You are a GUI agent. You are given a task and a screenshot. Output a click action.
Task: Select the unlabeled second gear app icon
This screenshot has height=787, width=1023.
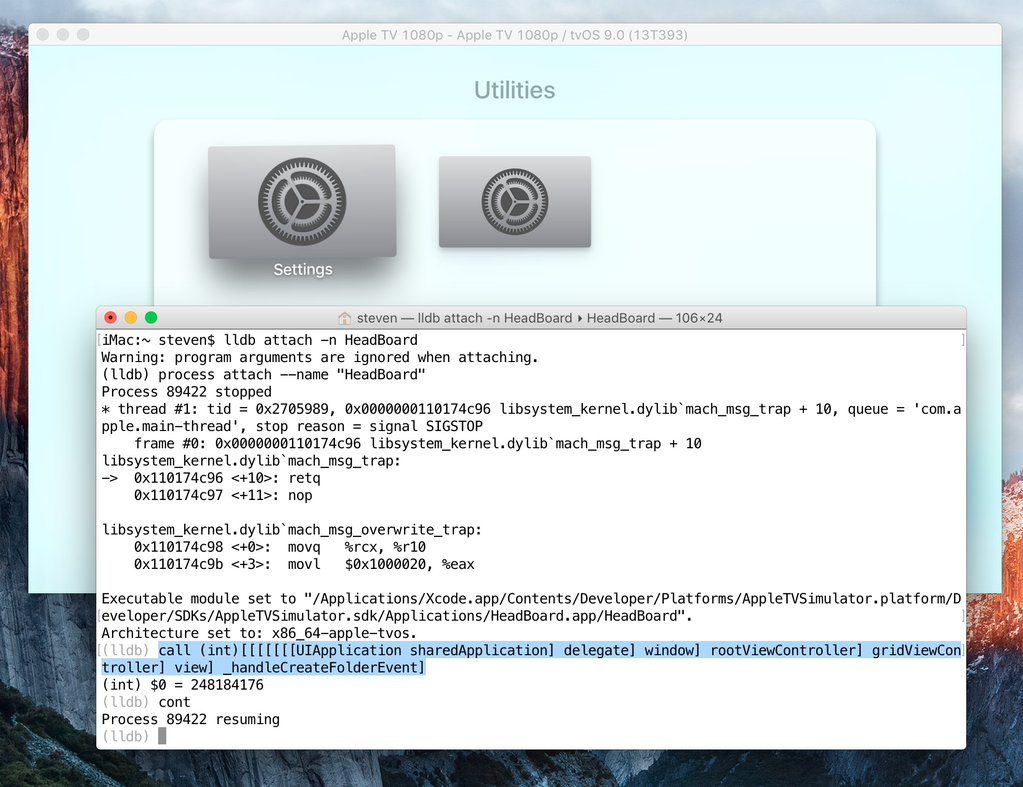(x=515, y=202)
